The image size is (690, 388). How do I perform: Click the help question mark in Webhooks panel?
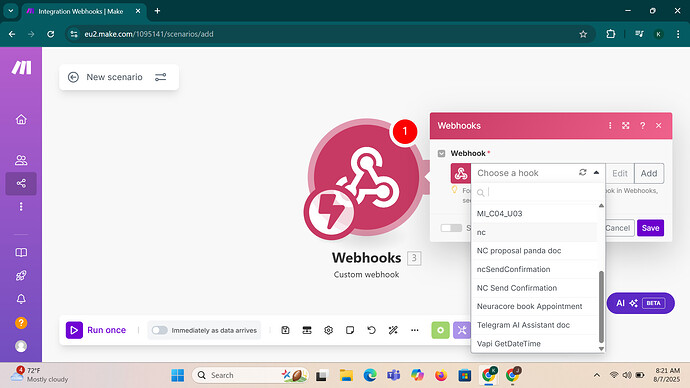642,126
